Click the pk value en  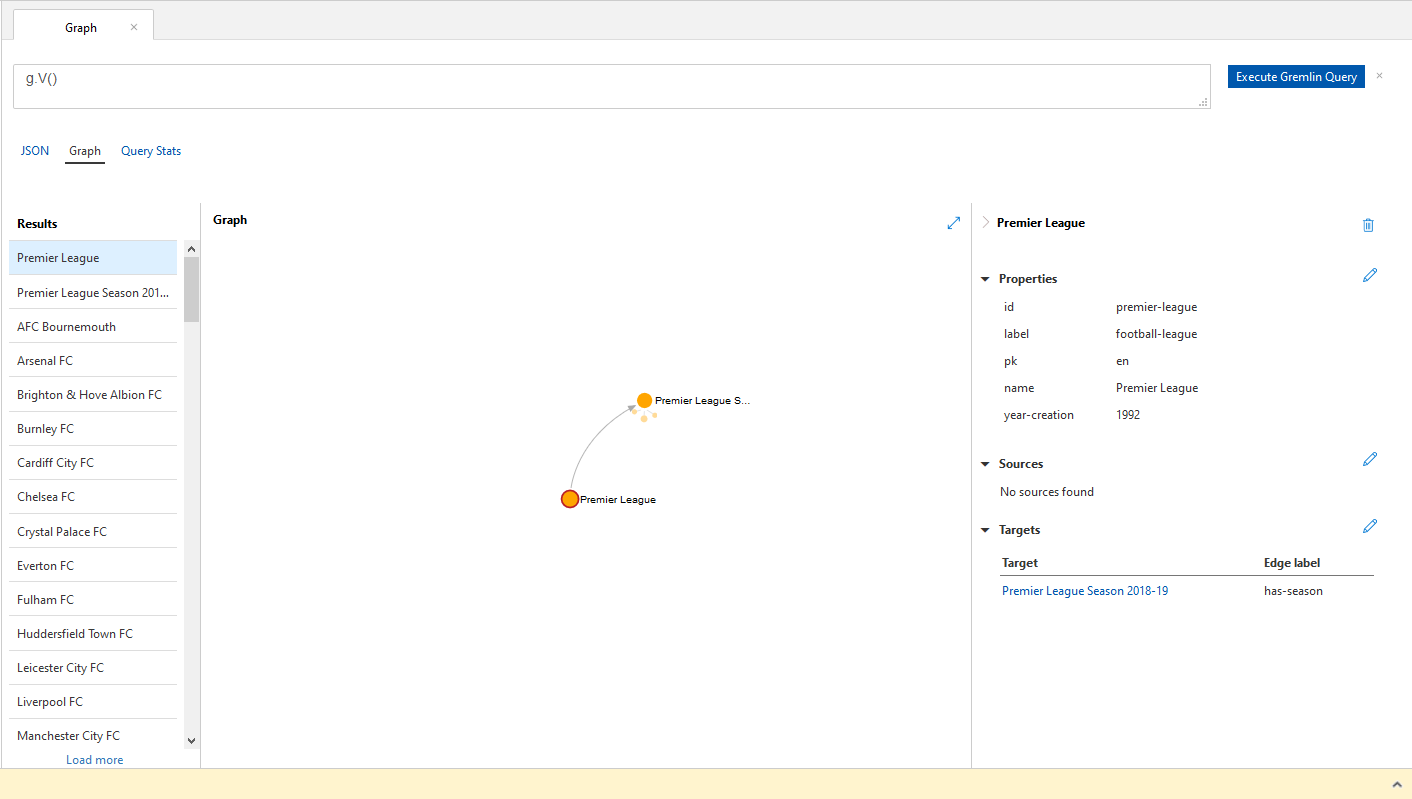1122,361
